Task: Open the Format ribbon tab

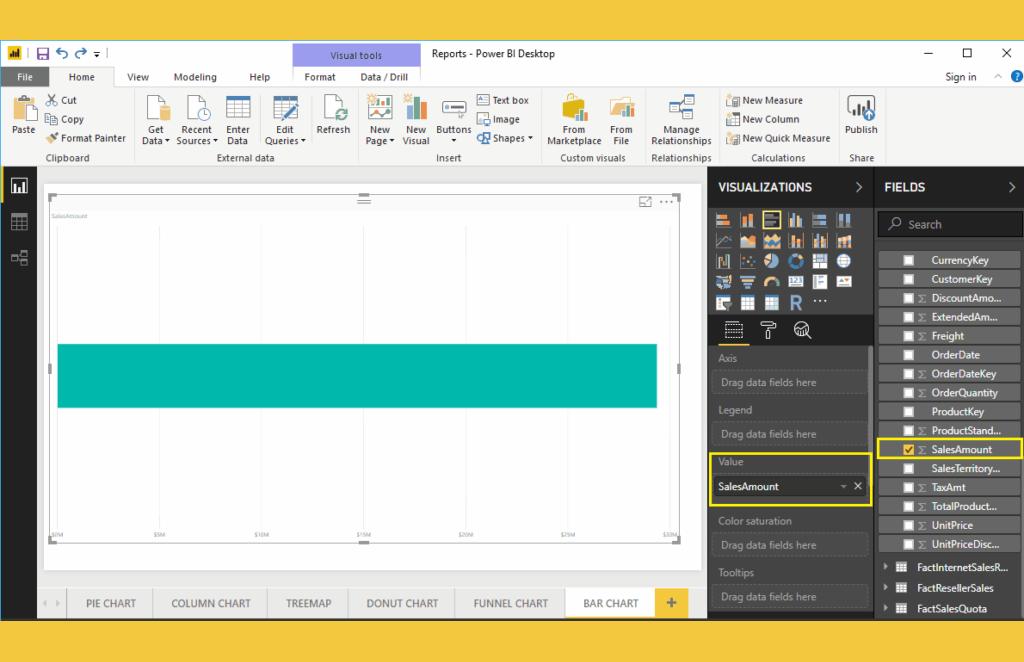Action: 320,77
